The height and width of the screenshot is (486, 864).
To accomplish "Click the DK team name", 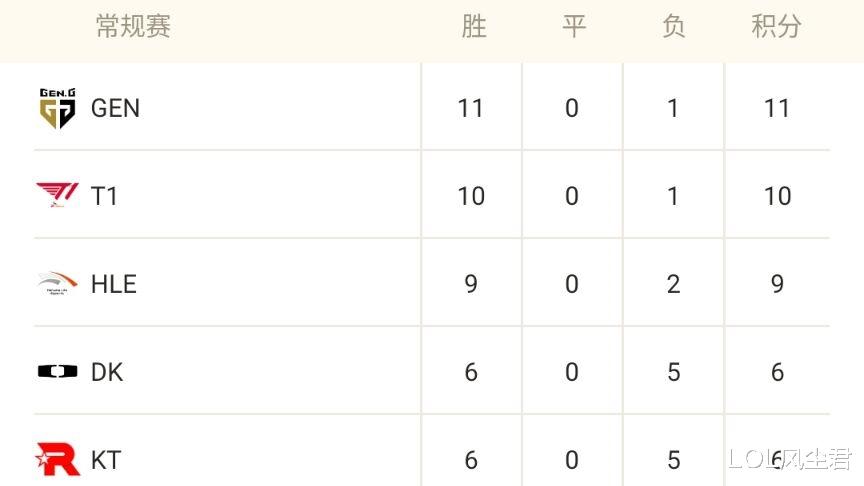I will pos(107,372).
